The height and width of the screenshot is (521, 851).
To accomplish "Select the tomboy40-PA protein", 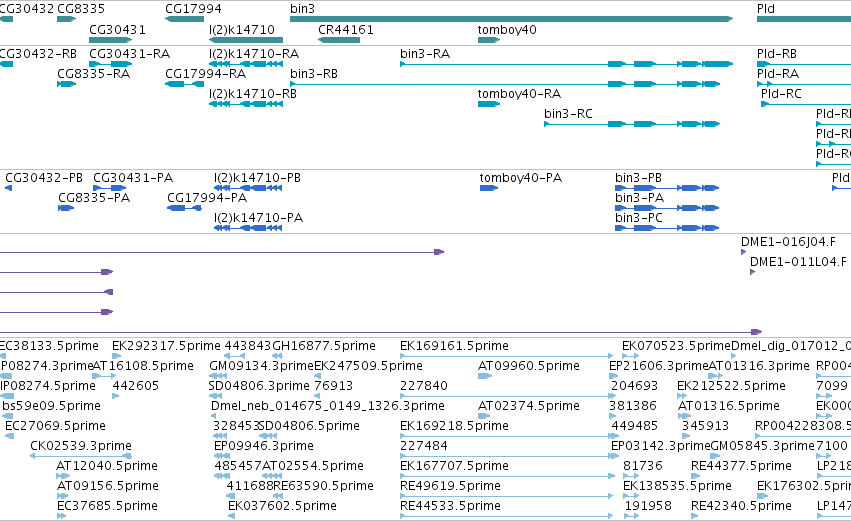I will (489, 188).
